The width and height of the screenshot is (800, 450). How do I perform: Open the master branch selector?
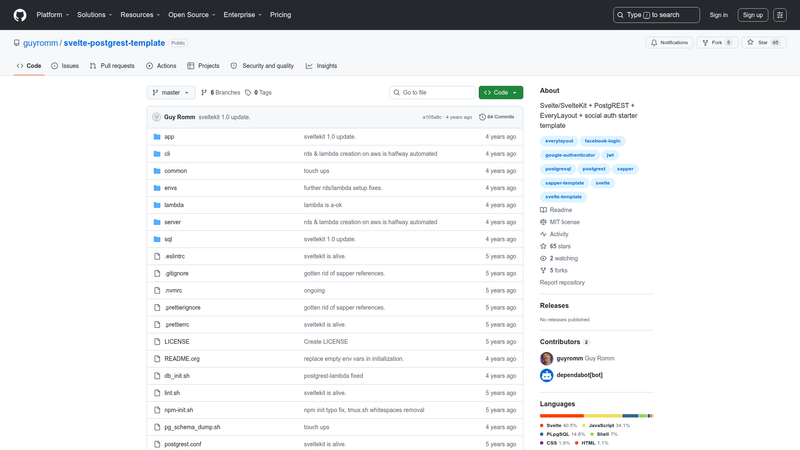click(x=171, y=92)
